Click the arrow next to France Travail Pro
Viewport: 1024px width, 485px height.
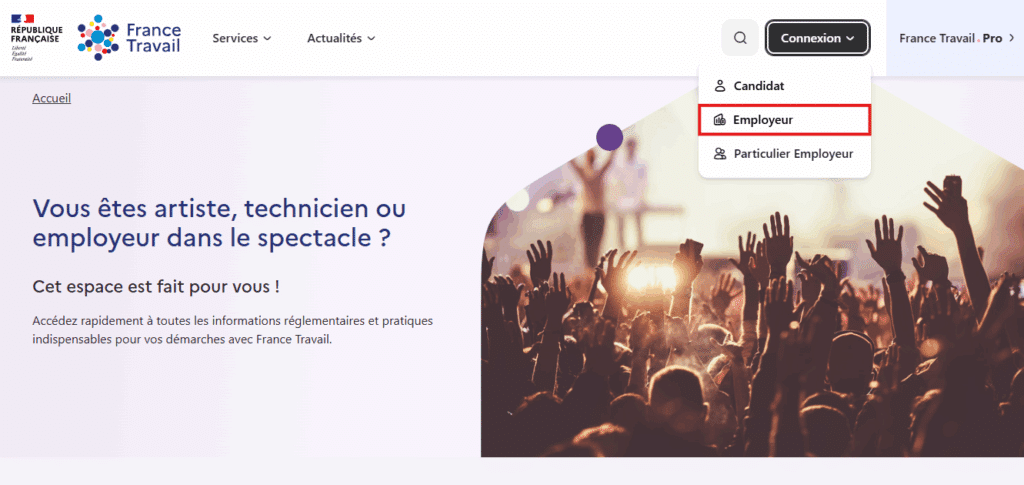(x=1012, y=38)
